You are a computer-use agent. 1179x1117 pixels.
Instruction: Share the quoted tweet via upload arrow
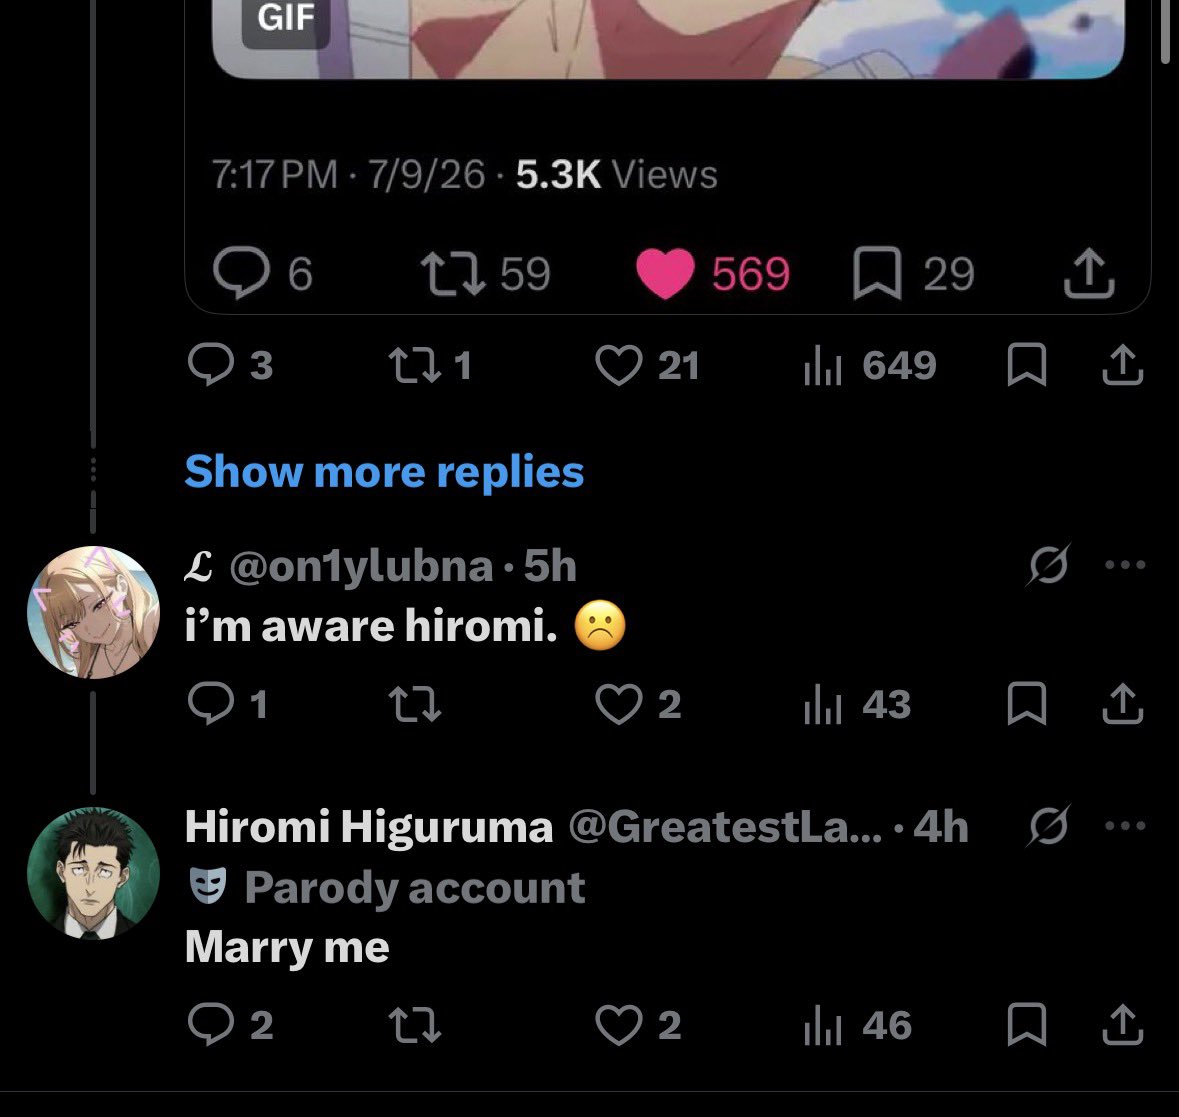(1089, 273)
